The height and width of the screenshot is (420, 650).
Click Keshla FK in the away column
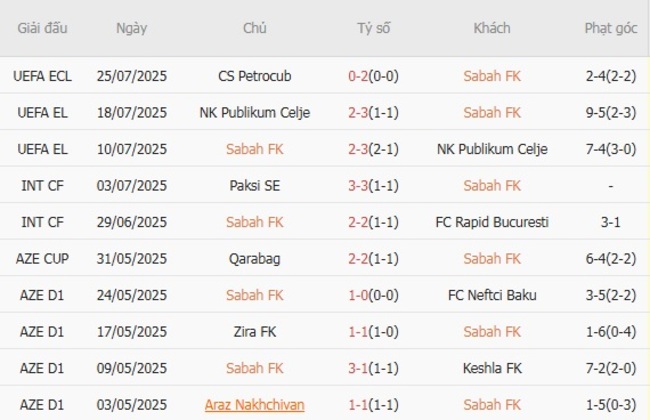492,368
